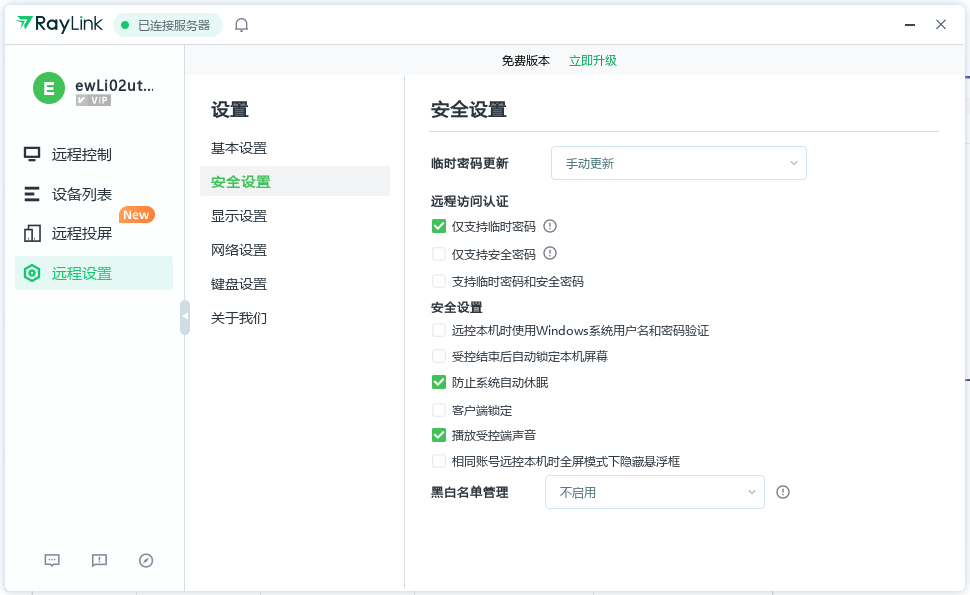Click the info icon next to 黑白名单管理 dropdown
This screenshot has width=970, height=595.
(783, 492)
